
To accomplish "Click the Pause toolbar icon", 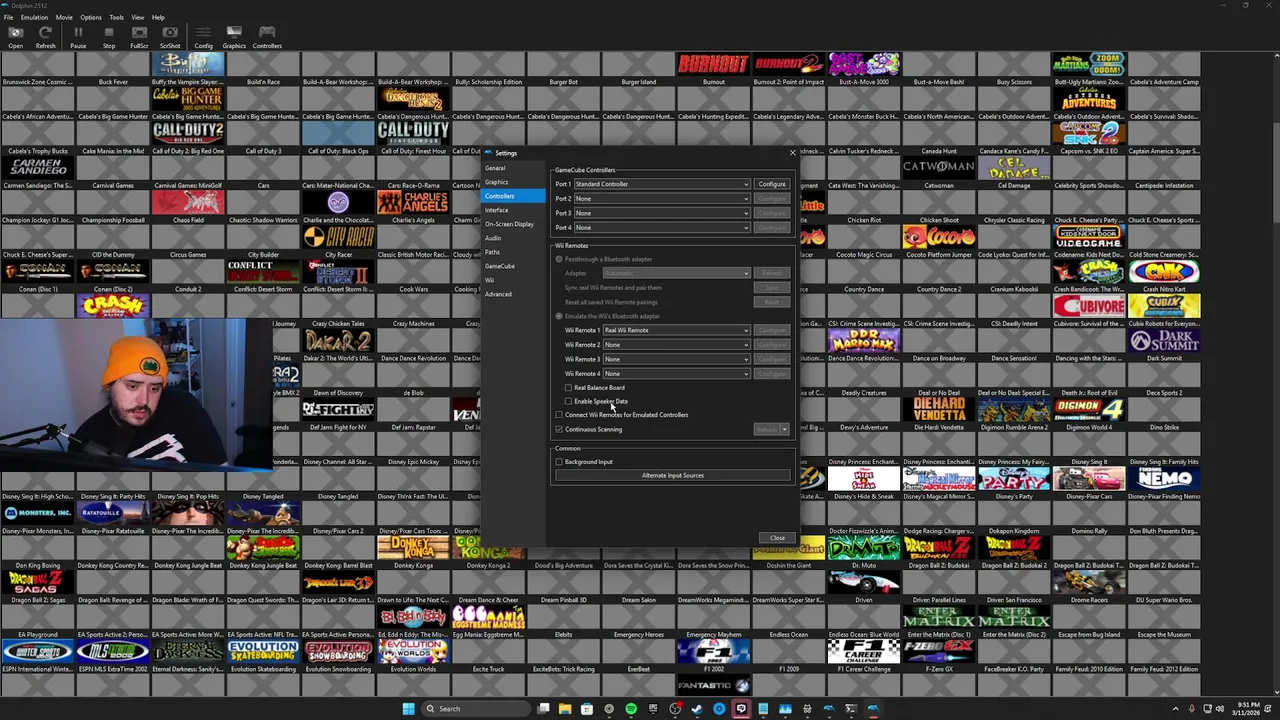I will point(78,33).
